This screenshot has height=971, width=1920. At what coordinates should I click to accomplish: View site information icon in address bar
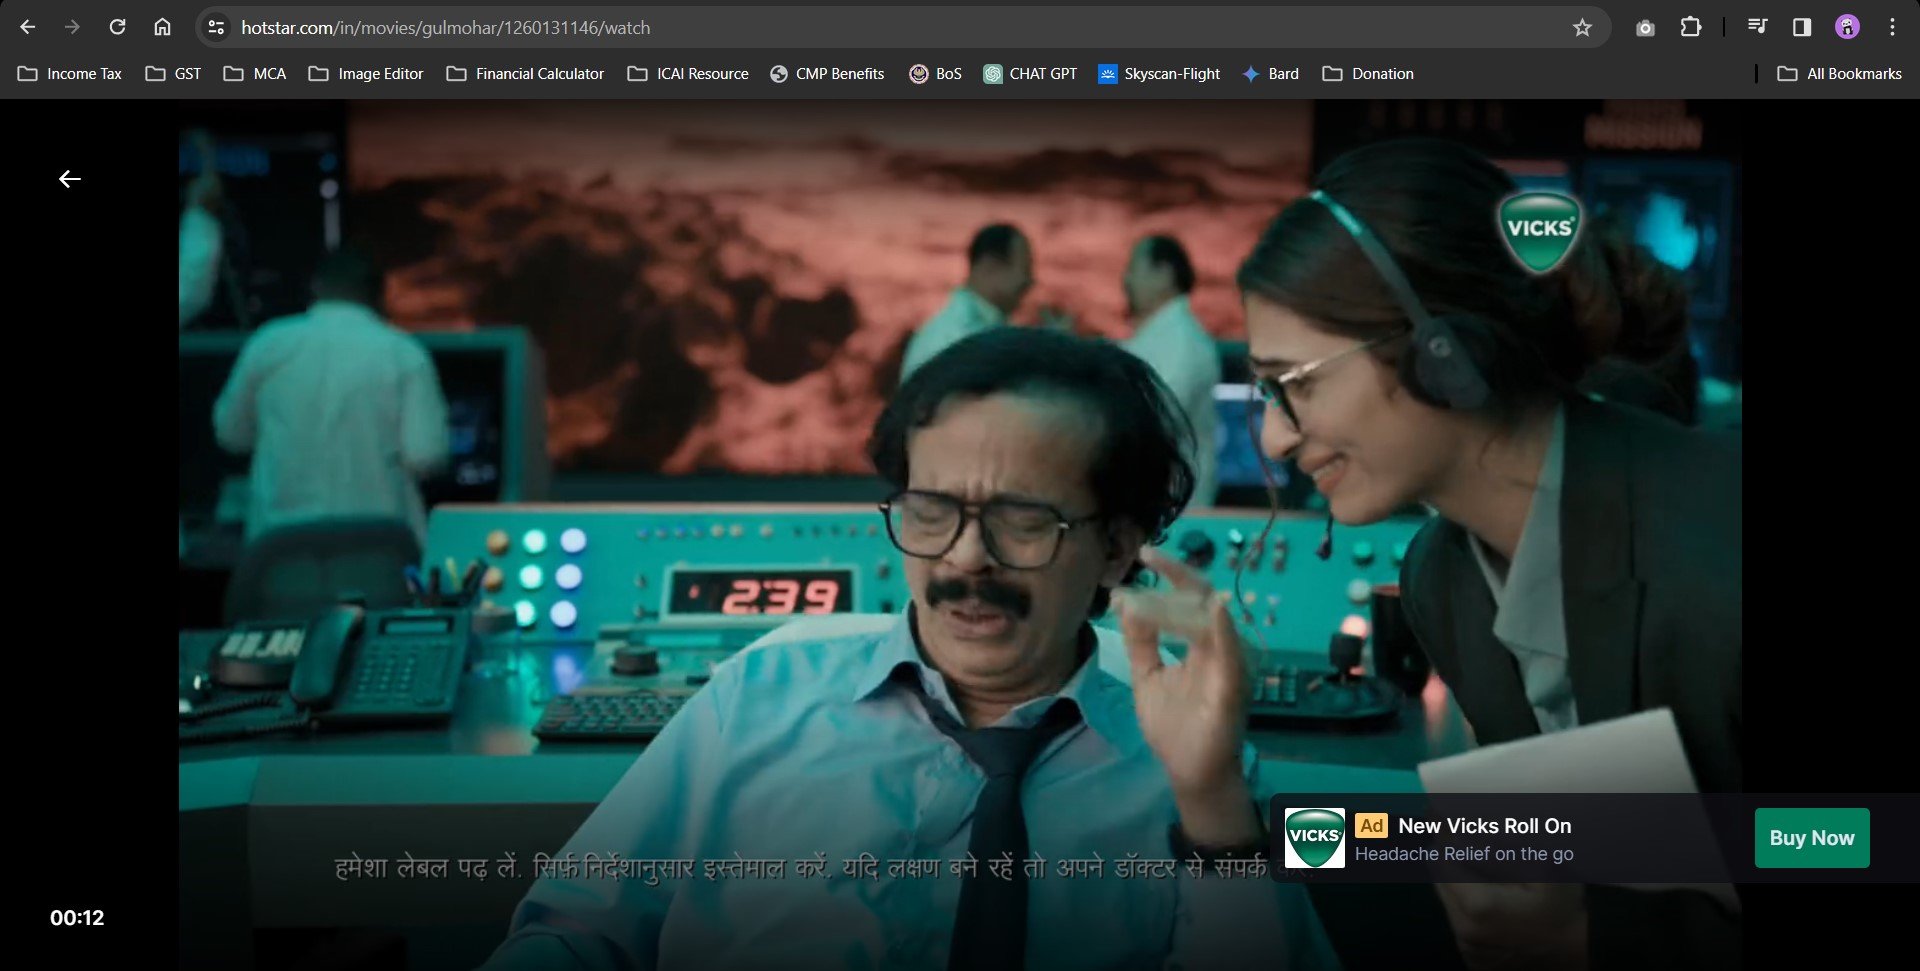point(216,28)
